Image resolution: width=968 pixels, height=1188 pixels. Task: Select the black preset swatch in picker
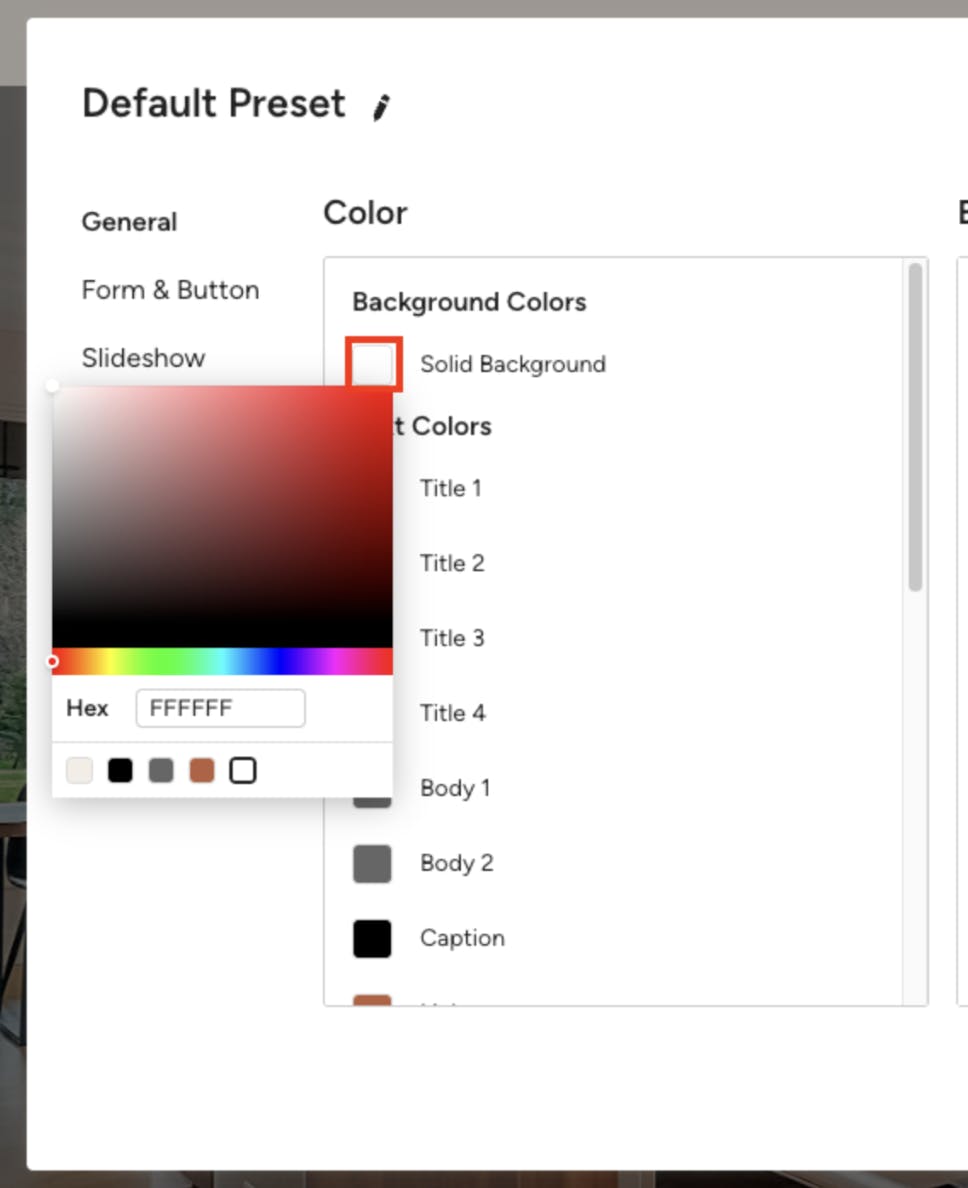coord(120,770)
